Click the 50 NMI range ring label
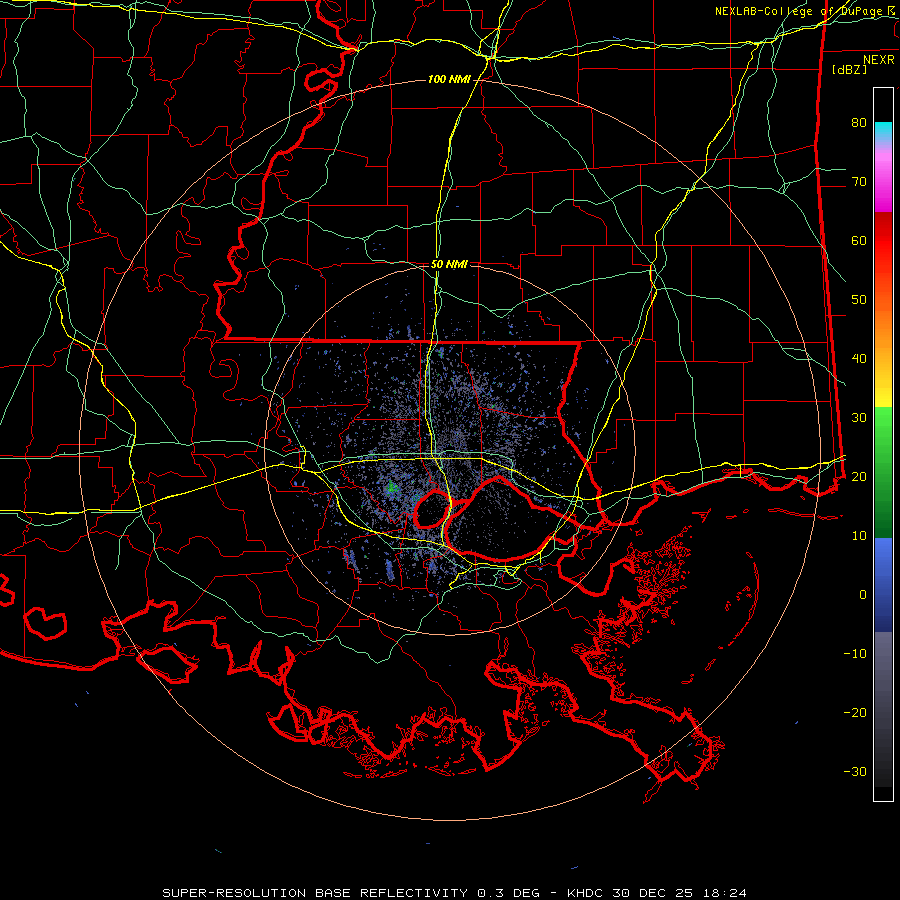The width and height of the screenshot is (900, 900). (449, 264)
